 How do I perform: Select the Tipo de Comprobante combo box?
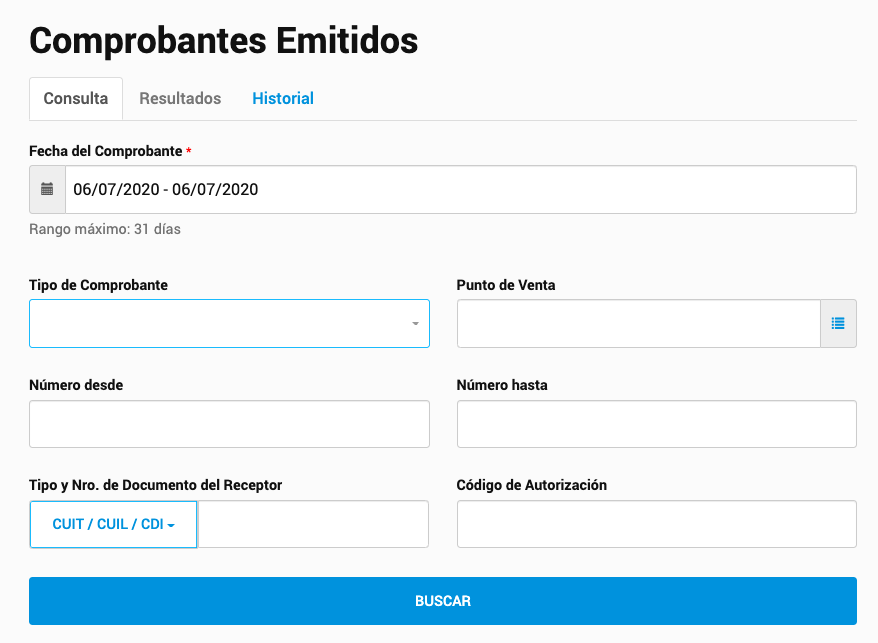click(230, 323)
